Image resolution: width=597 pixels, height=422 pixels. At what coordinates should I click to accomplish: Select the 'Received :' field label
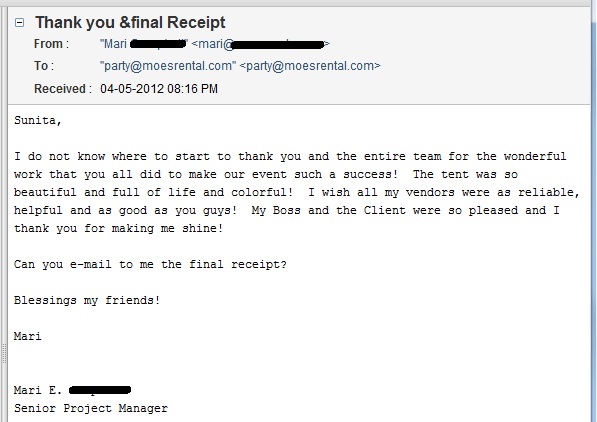point(63,89)
